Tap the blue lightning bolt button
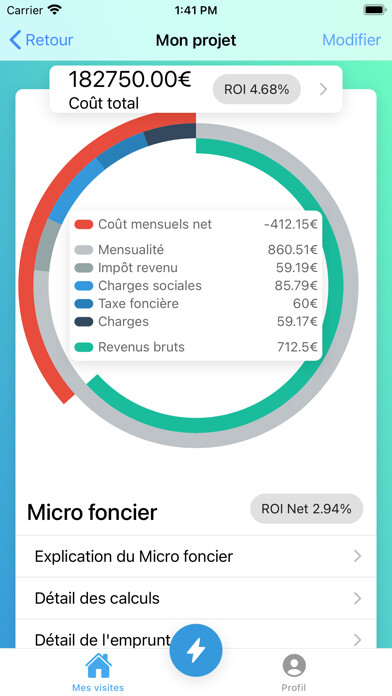The image size is (392, 696). (x=196, y=650)
